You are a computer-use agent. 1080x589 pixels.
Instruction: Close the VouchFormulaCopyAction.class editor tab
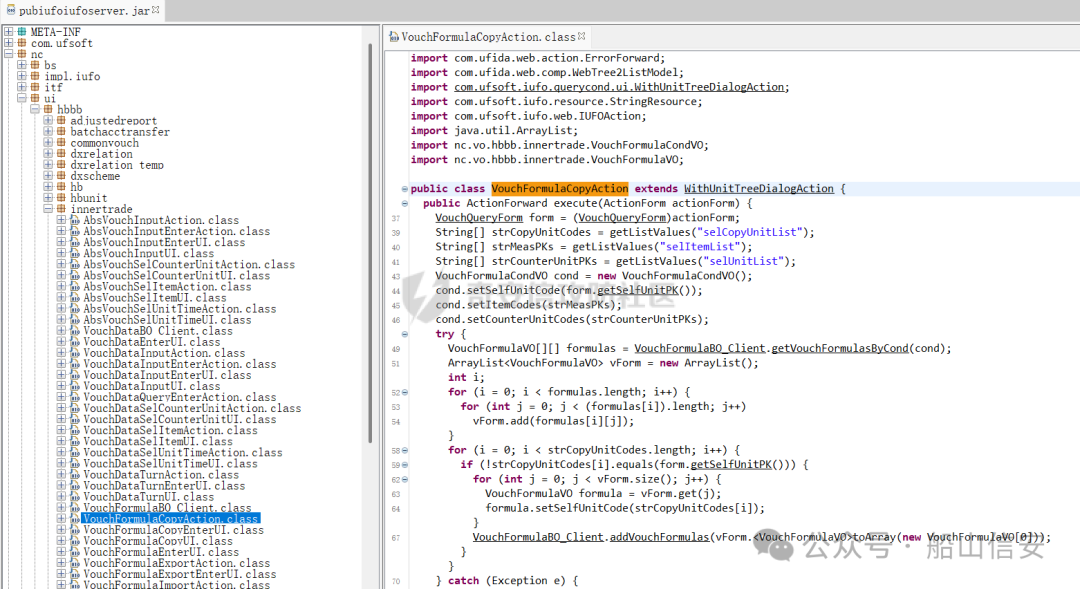point(582,37)
